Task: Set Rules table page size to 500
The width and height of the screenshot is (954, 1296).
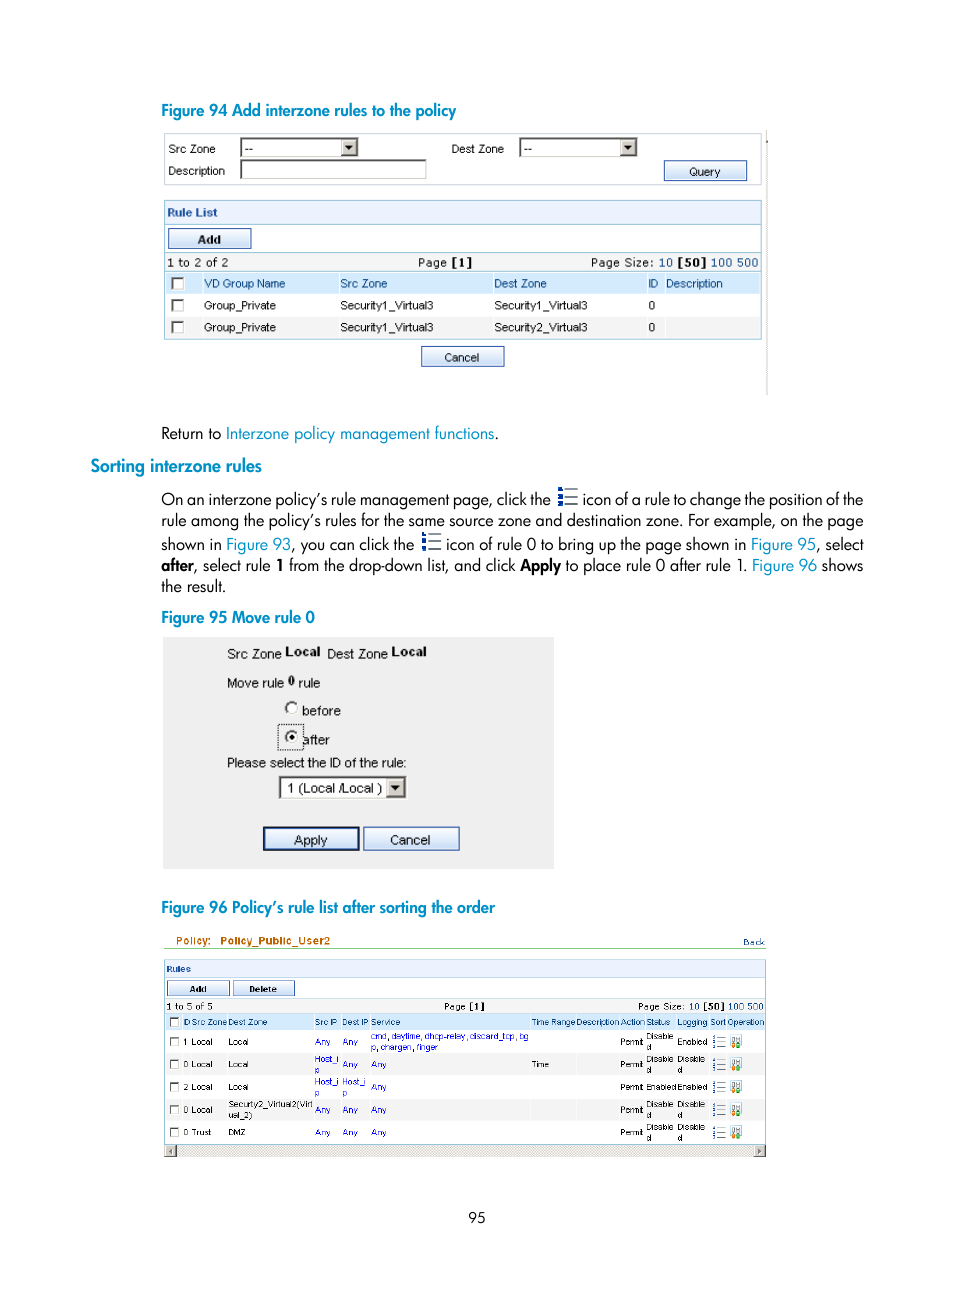Action: [x=755, y=1007]
